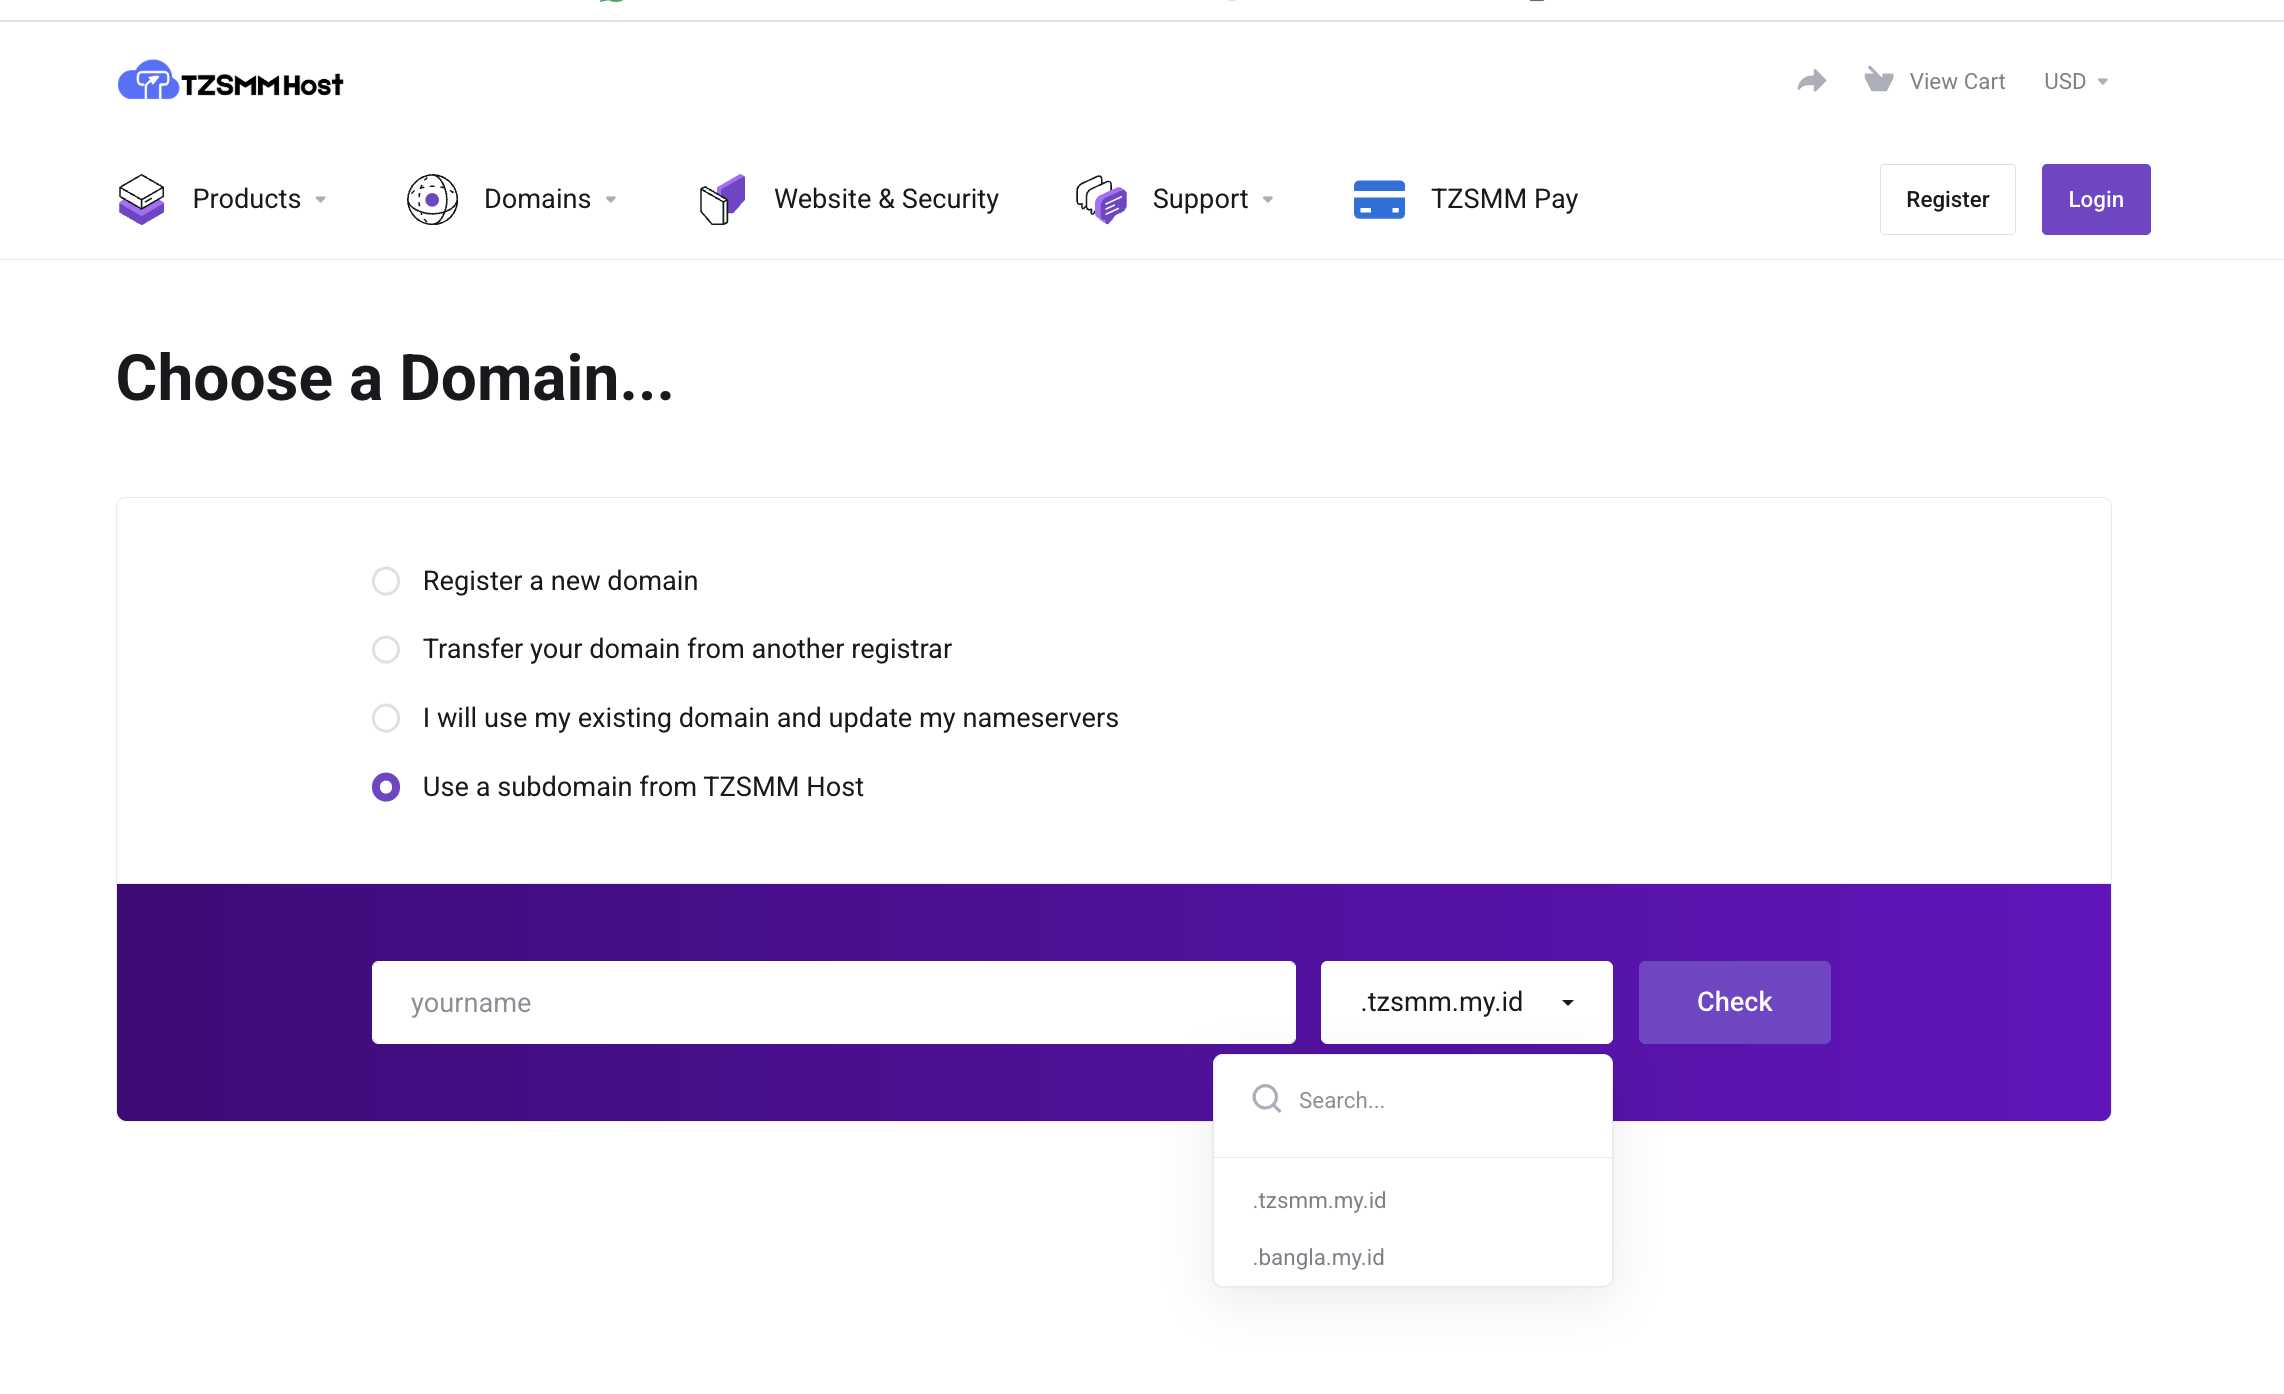Click the Login button
The image size is (2284, 1394).
click(2095, 198)
